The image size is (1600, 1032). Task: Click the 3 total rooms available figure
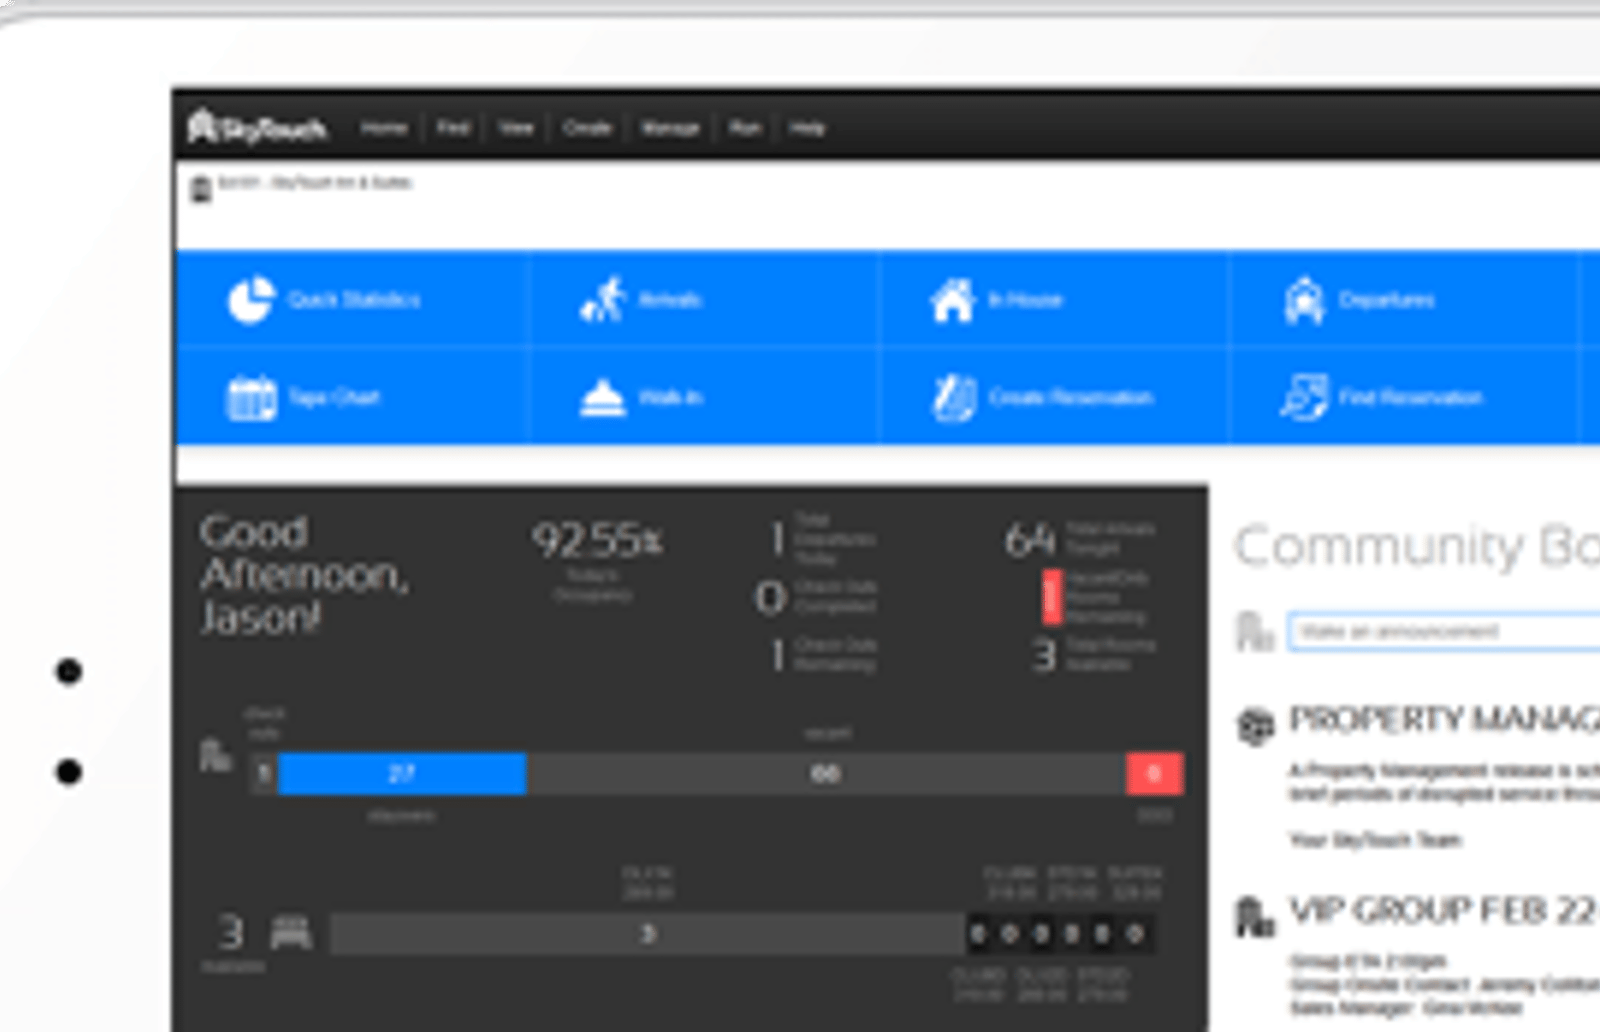(x=1044, y=656)
